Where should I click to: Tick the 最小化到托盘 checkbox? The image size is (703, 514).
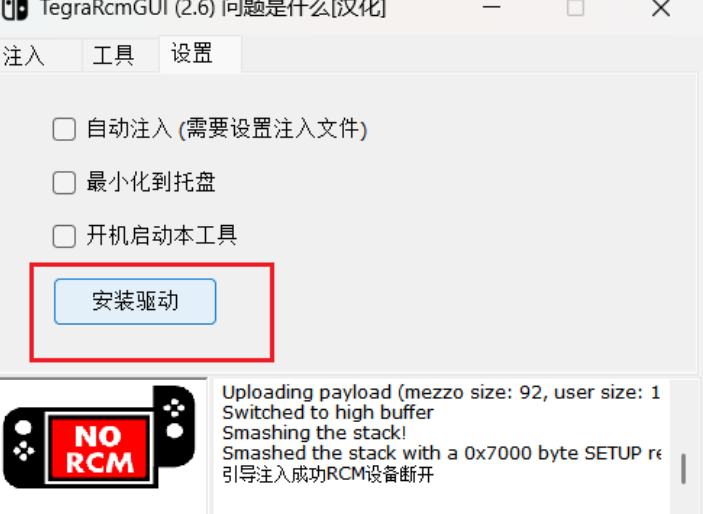[x=64, y=183]
